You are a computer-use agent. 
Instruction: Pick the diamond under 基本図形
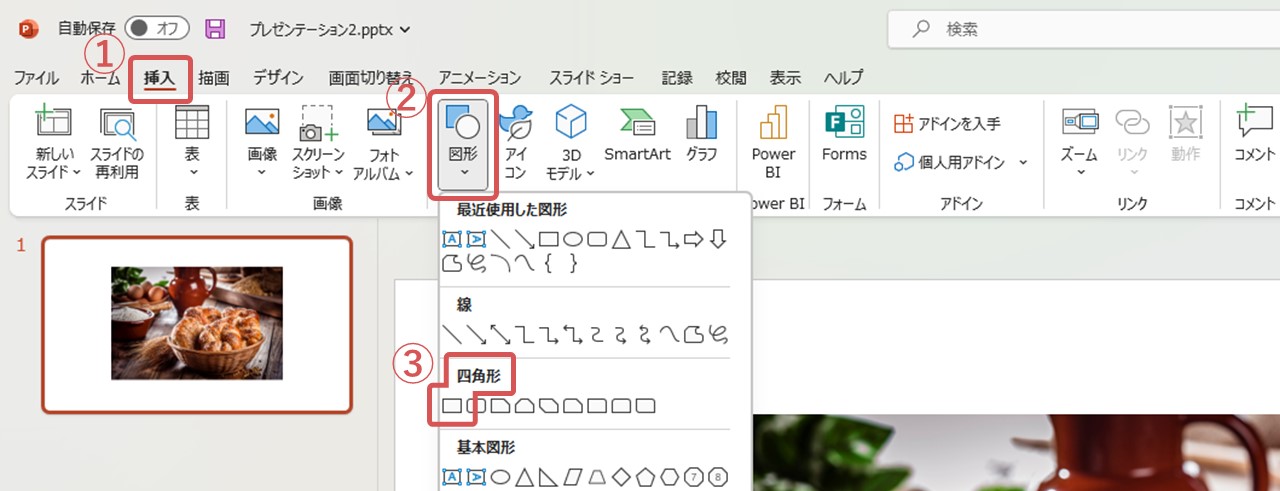pos(621,477)
